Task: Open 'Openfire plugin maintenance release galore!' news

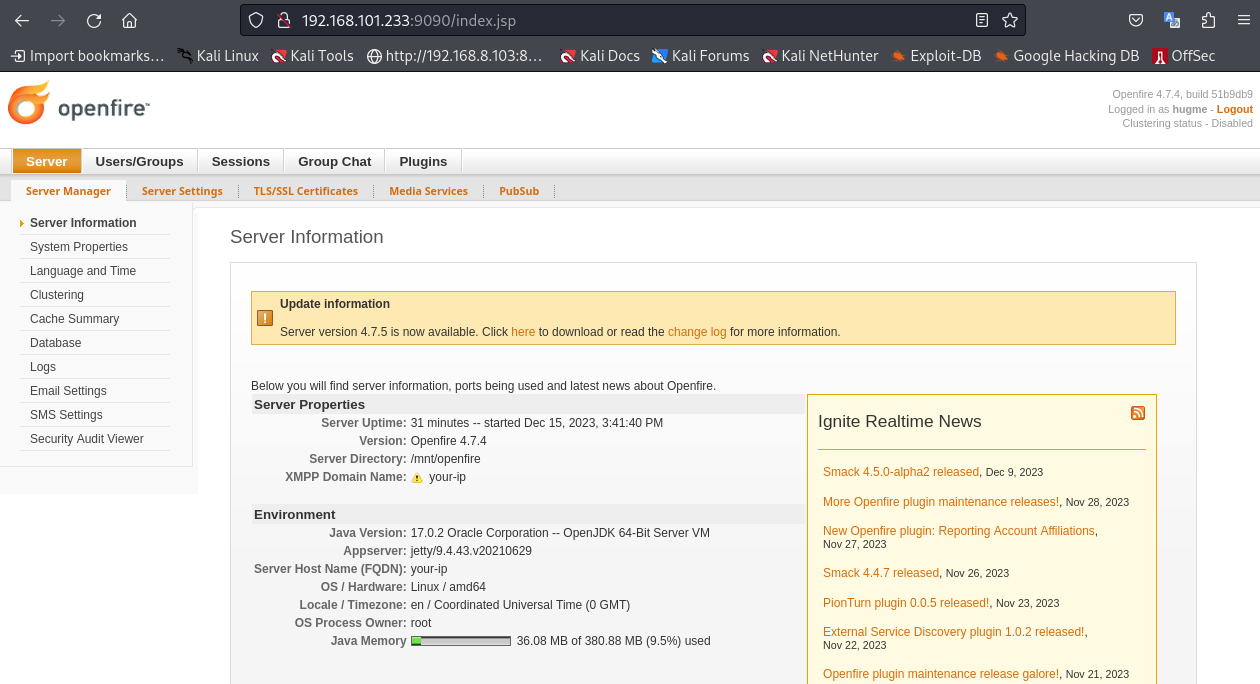Action: point(941,674)
